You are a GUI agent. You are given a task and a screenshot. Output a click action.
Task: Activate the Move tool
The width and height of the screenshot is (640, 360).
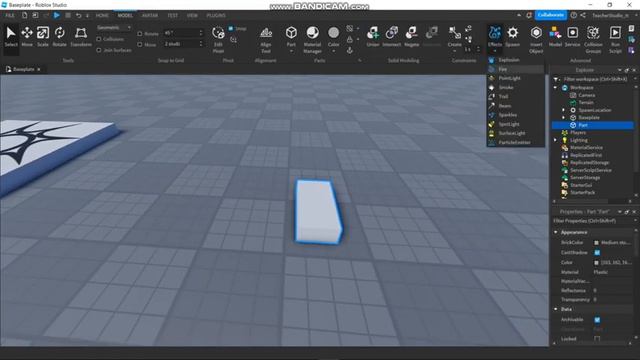coord(27,37)
